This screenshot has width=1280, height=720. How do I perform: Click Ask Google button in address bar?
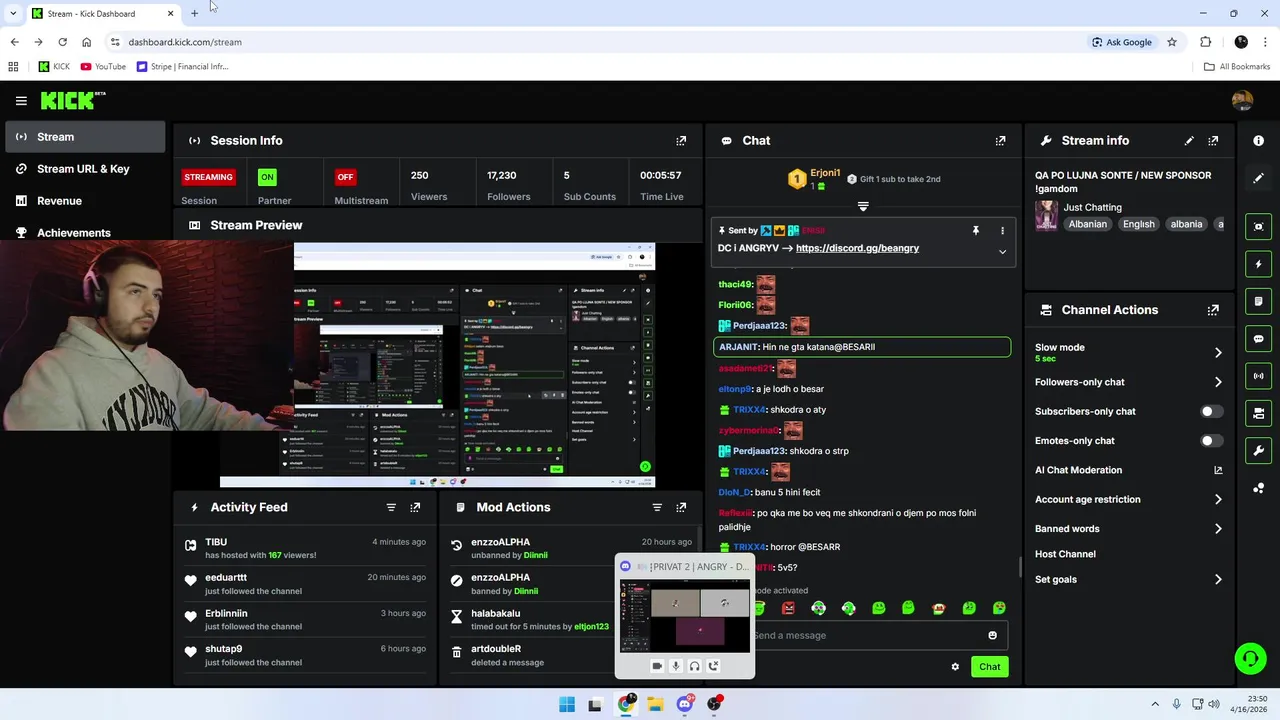pyautogui.click(x=1121, y=42)
